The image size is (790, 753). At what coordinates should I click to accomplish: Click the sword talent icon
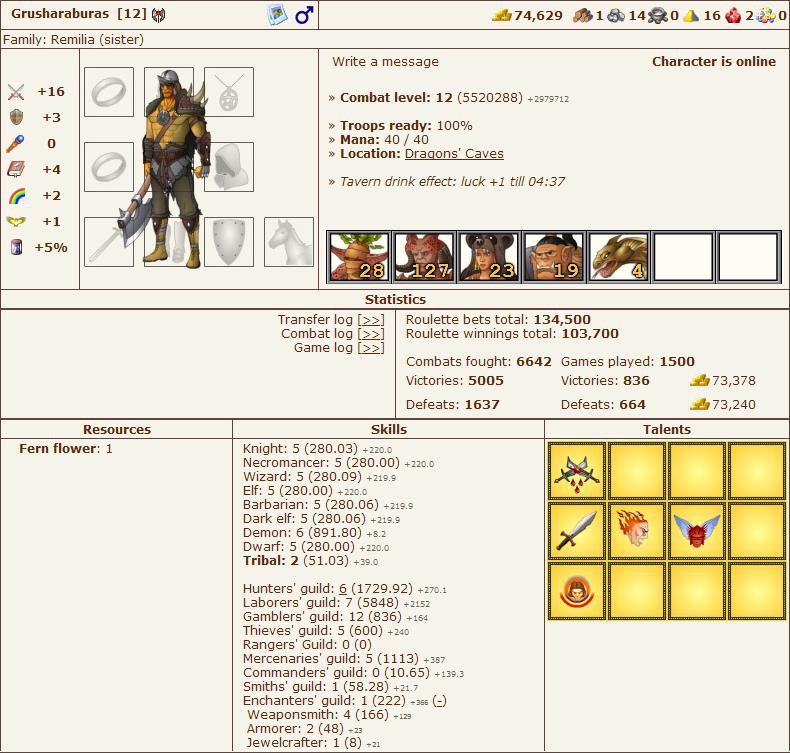(577, 531)
